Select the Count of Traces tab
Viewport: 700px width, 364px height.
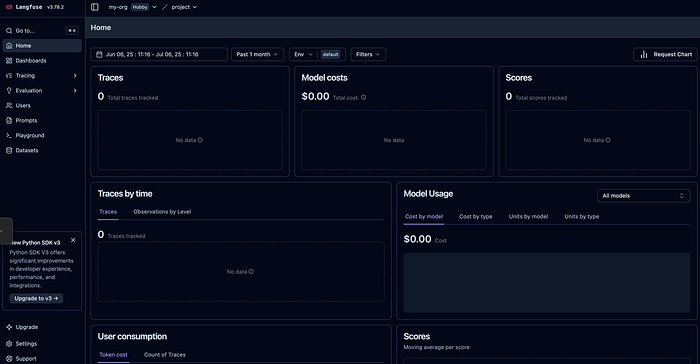point(165,355)
